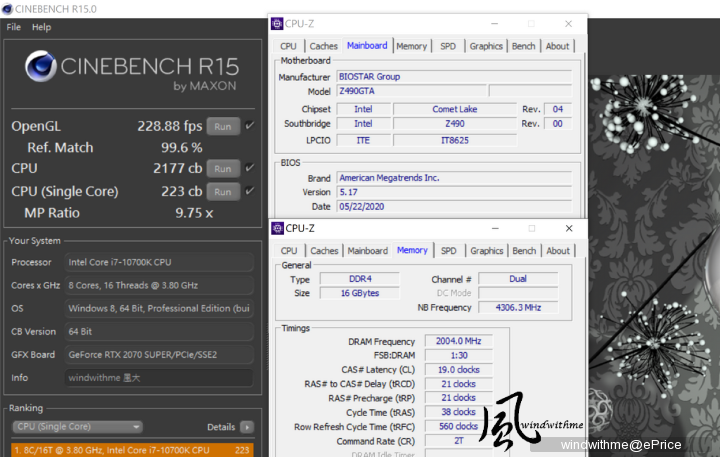Click the DRAM Frequency 2004.0 MHz value
The height and width of the screenshot is (457, 720).
(x=458, y=341)
